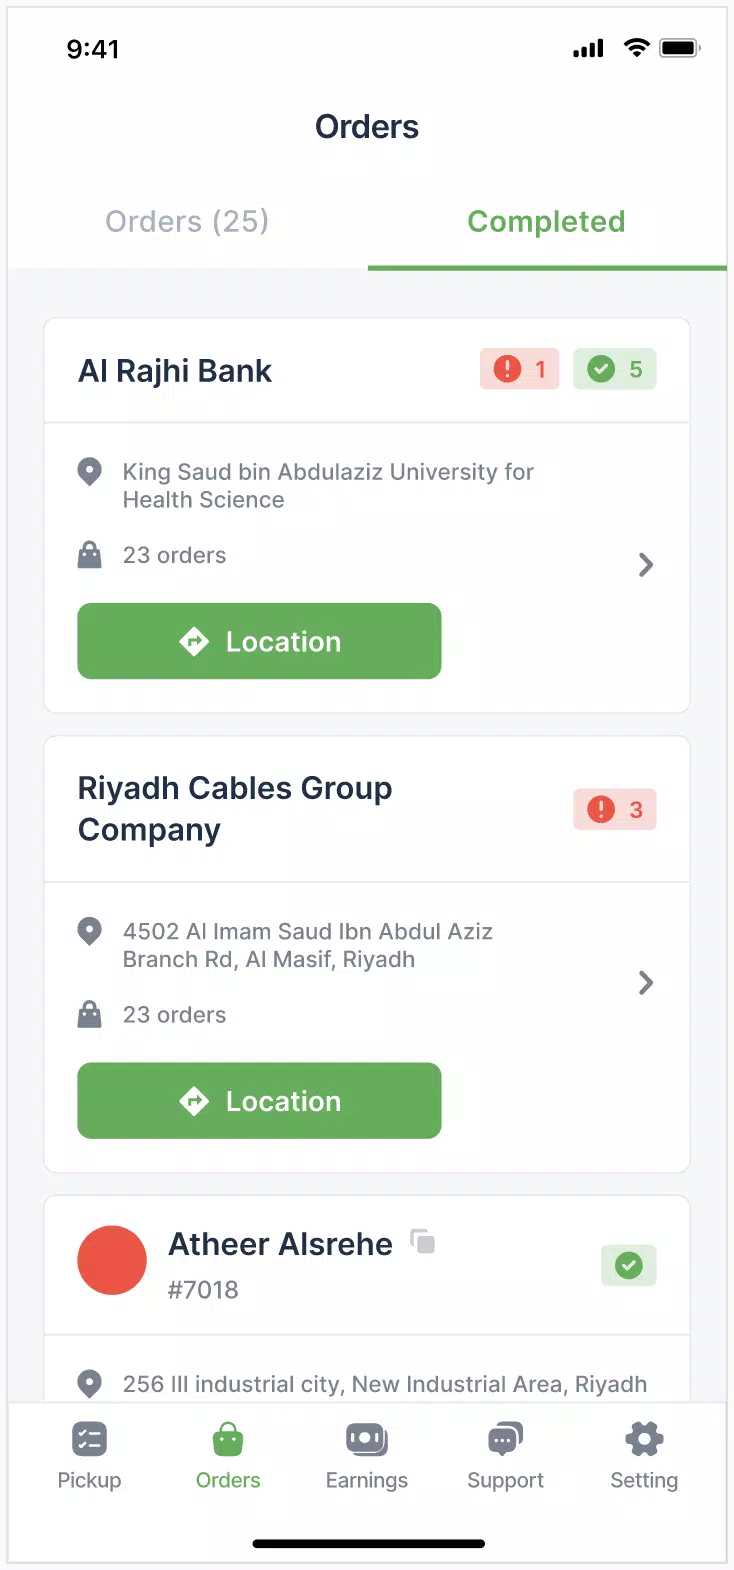Tap the location pin beside 4502 Al Imam address
Screen dimensions: 734x1570
90,931
